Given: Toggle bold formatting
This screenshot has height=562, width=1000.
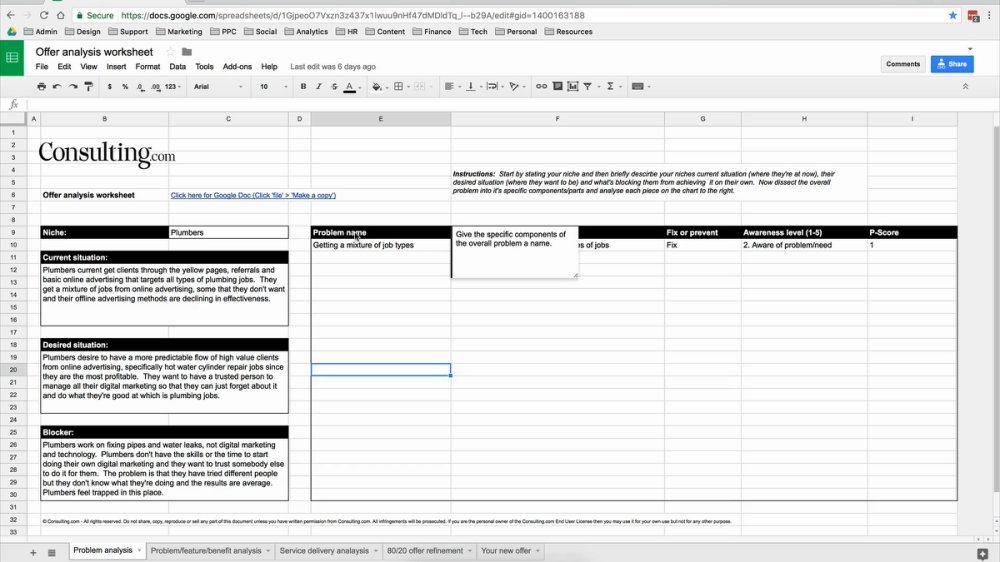Looking at the screenshot, I should [x=303, y=86].
